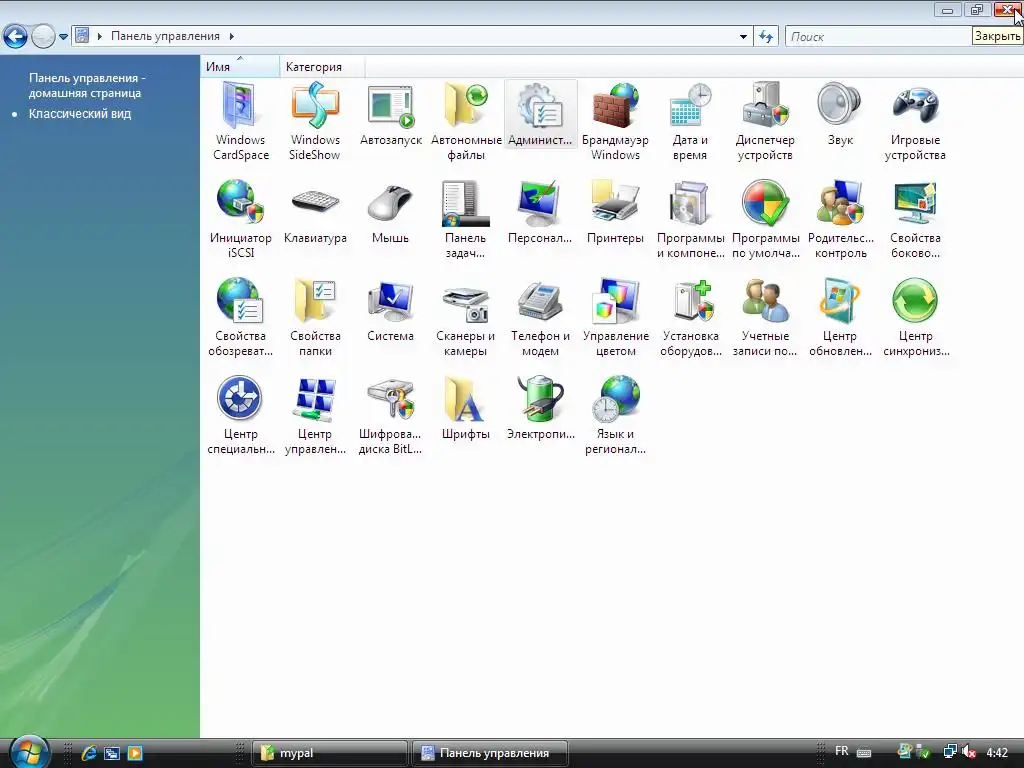This screenshot has width=1024, height=768.
Task: Open Программы и компоненты icon
Action: click(690, 219)
